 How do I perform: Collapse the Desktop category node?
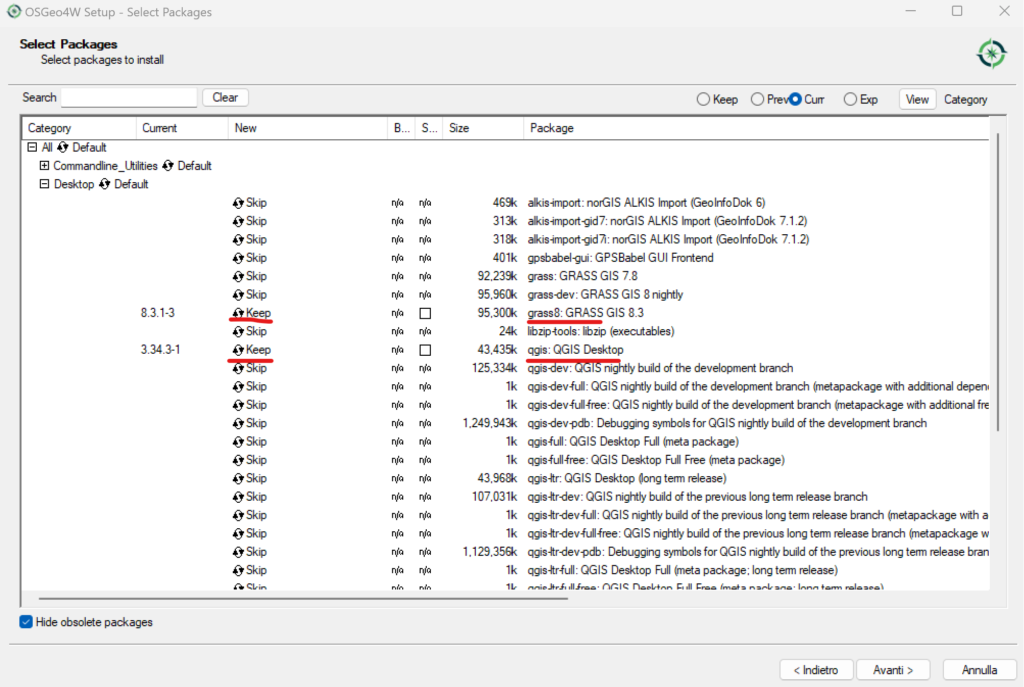click(44, 184)
